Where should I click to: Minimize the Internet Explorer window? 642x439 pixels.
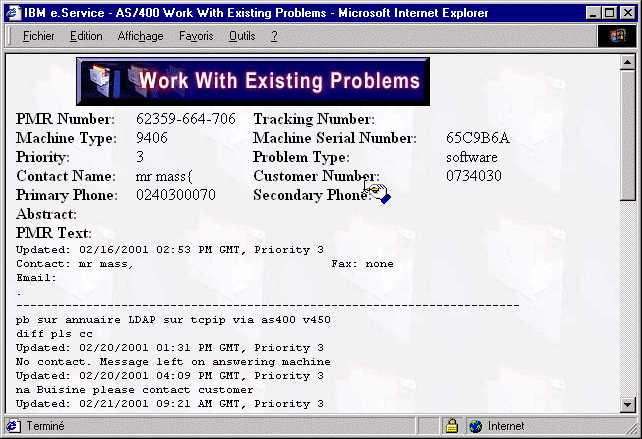[x=593, y=13]
